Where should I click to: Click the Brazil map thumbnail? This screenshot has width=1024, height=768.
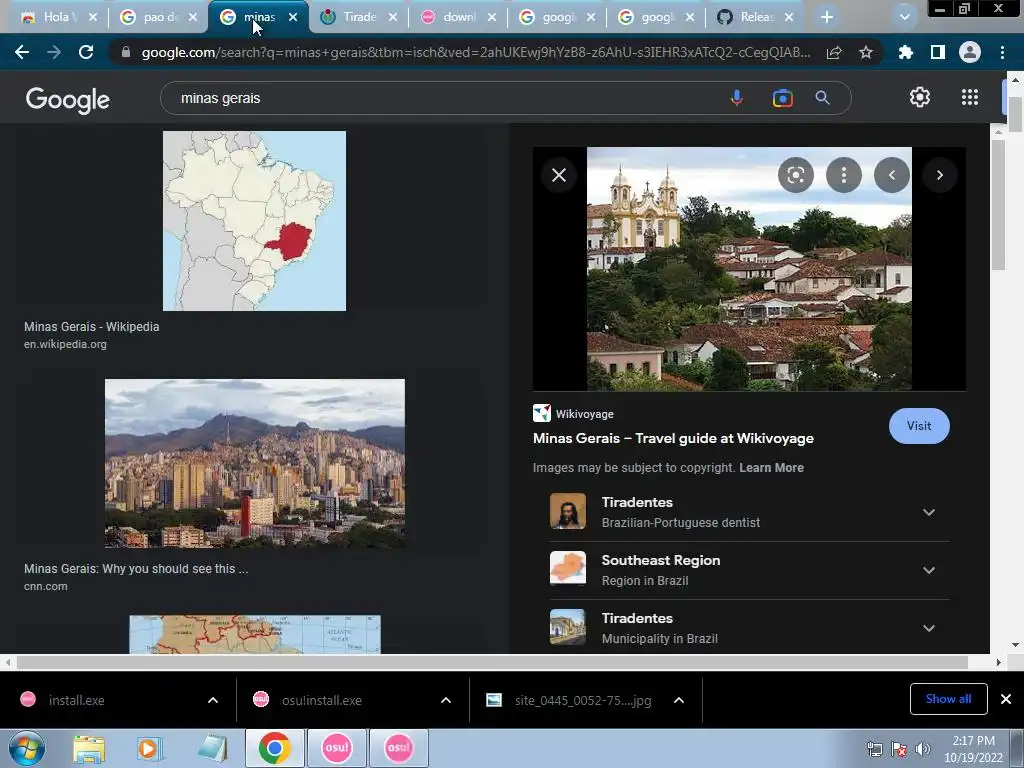pyautogui.click(x=254, y=221)
